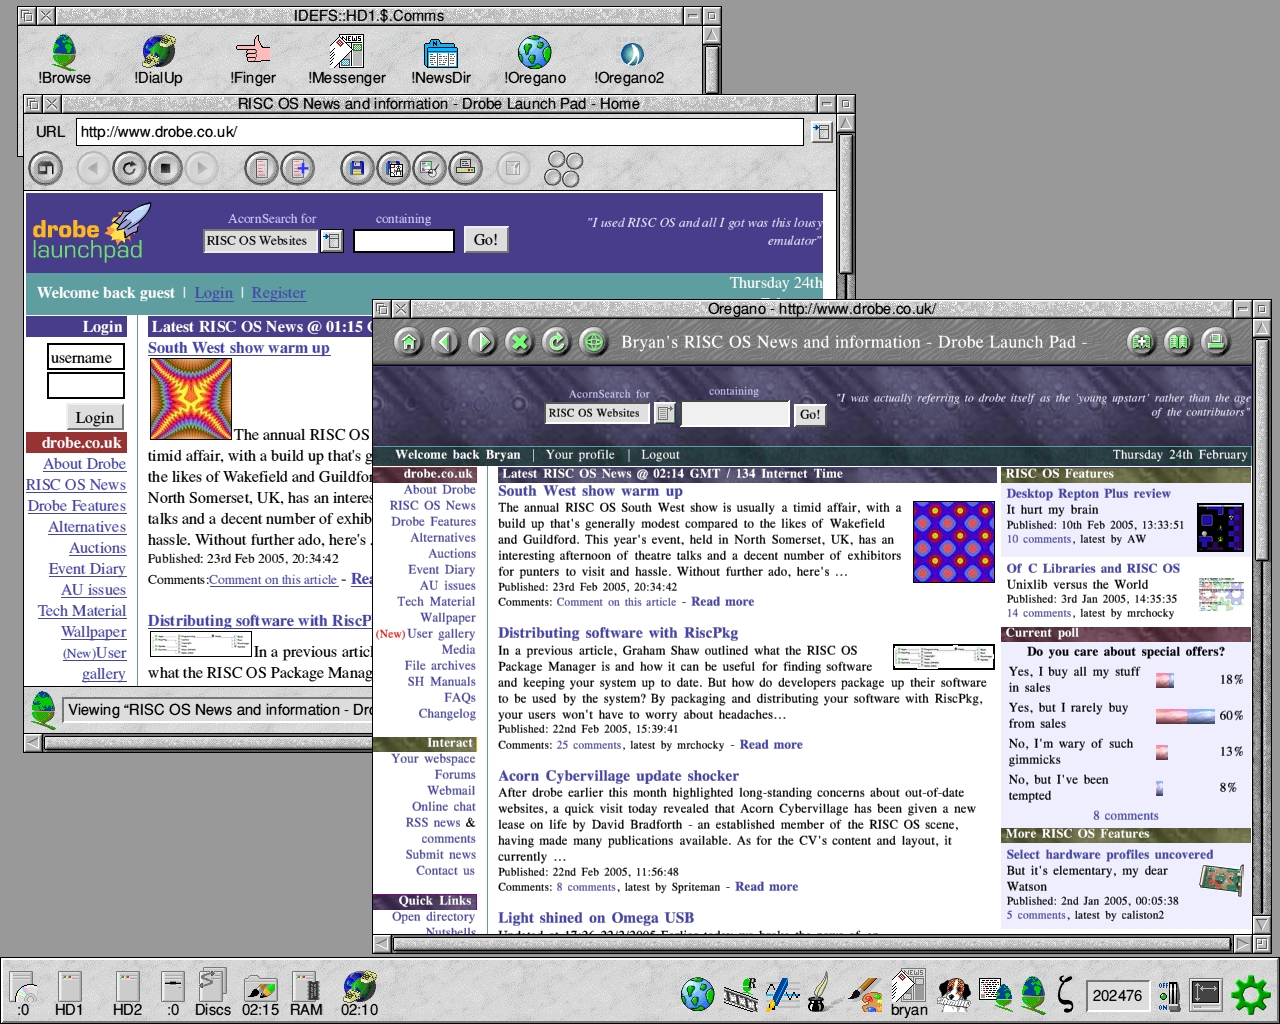Click the search text field in Oregano
The height and width of the screenshot is (1024, 1280).
tap(735, 414)
